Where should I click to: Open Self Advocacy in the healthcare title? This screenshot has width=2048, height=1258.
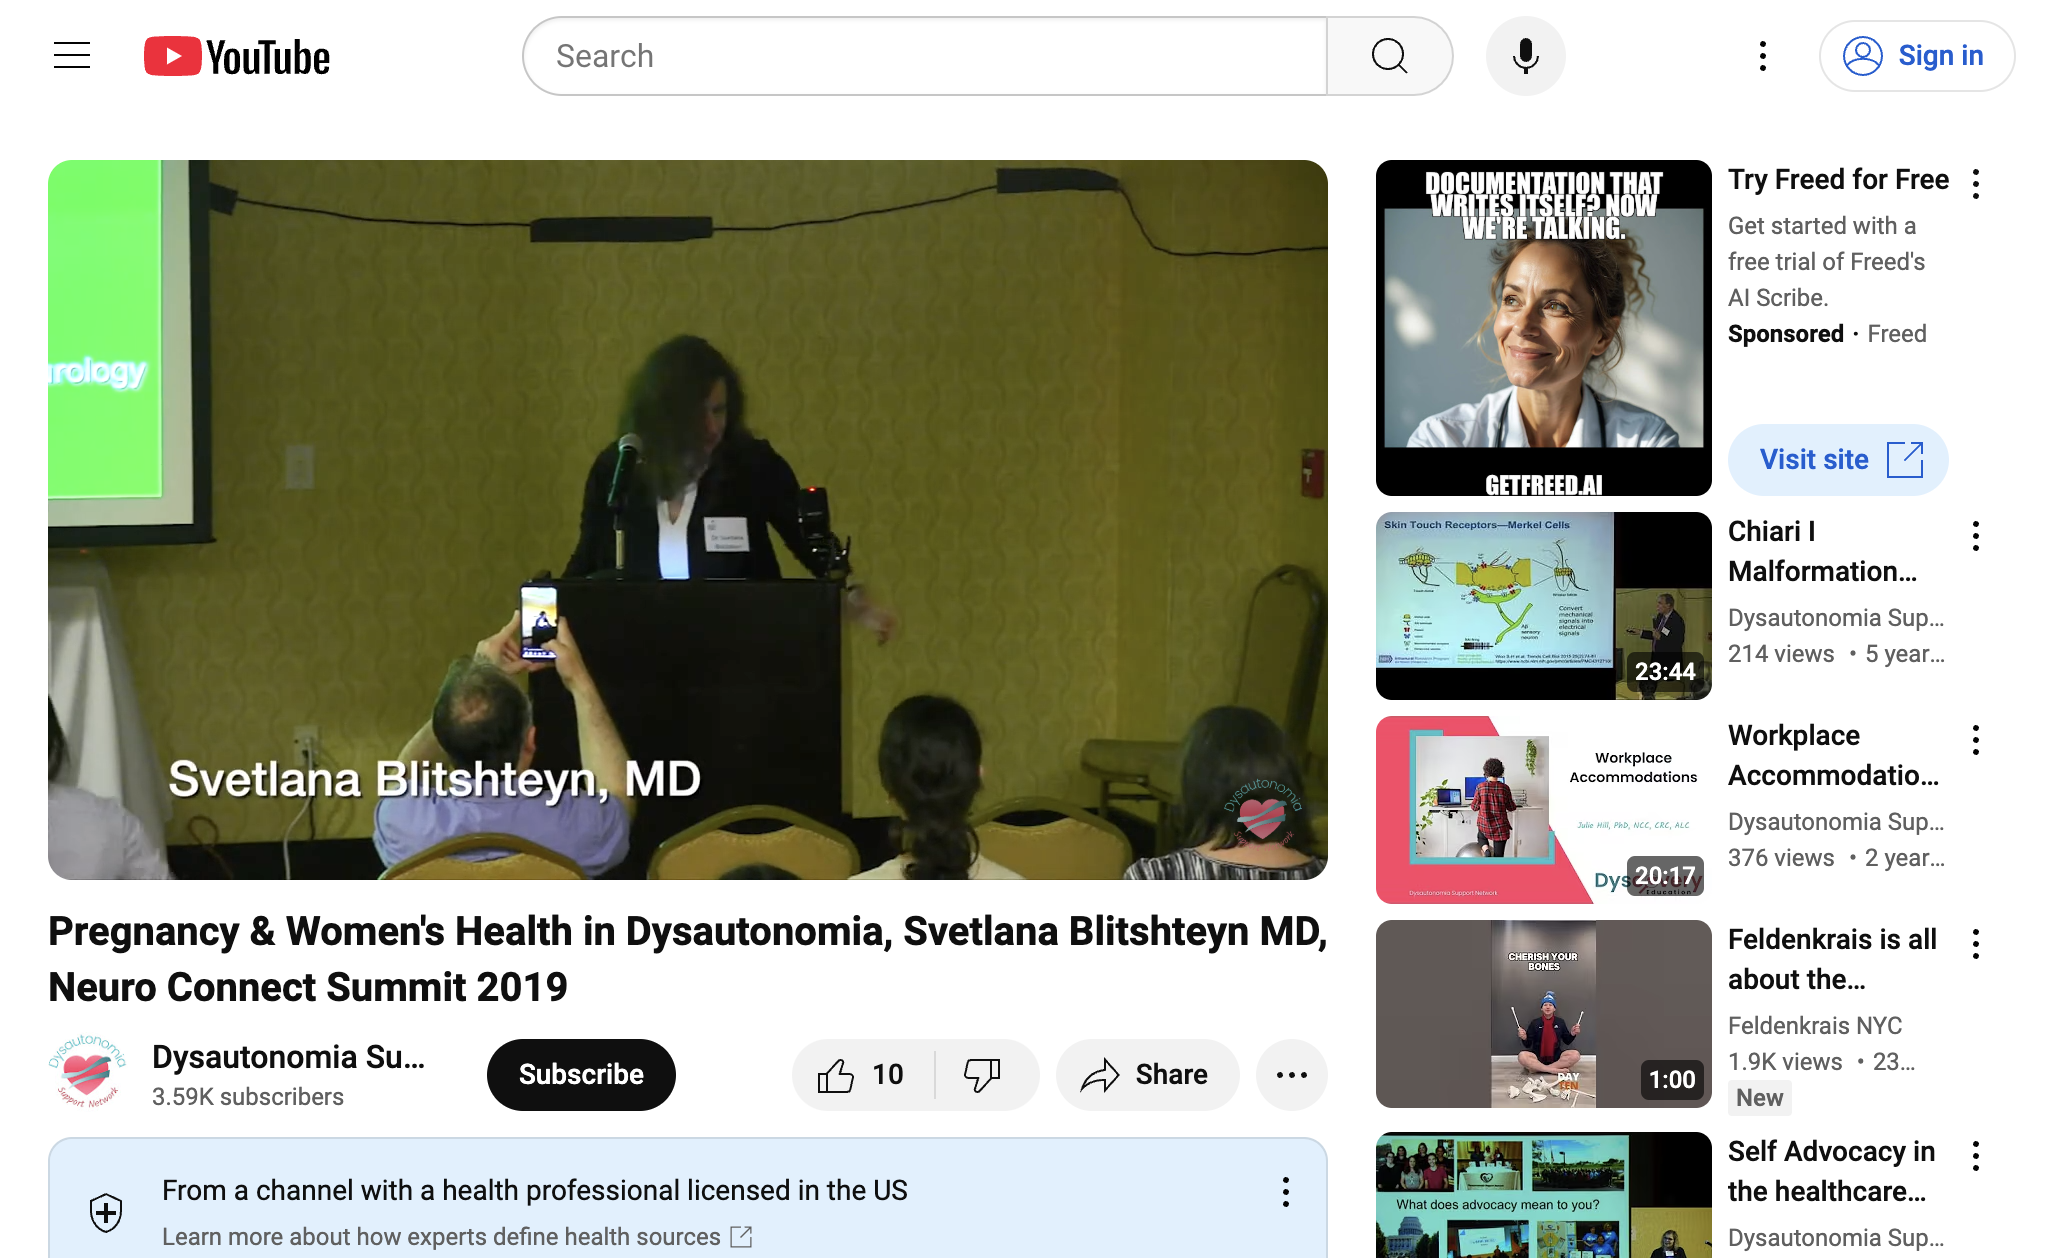(x=1831, y=1171)
